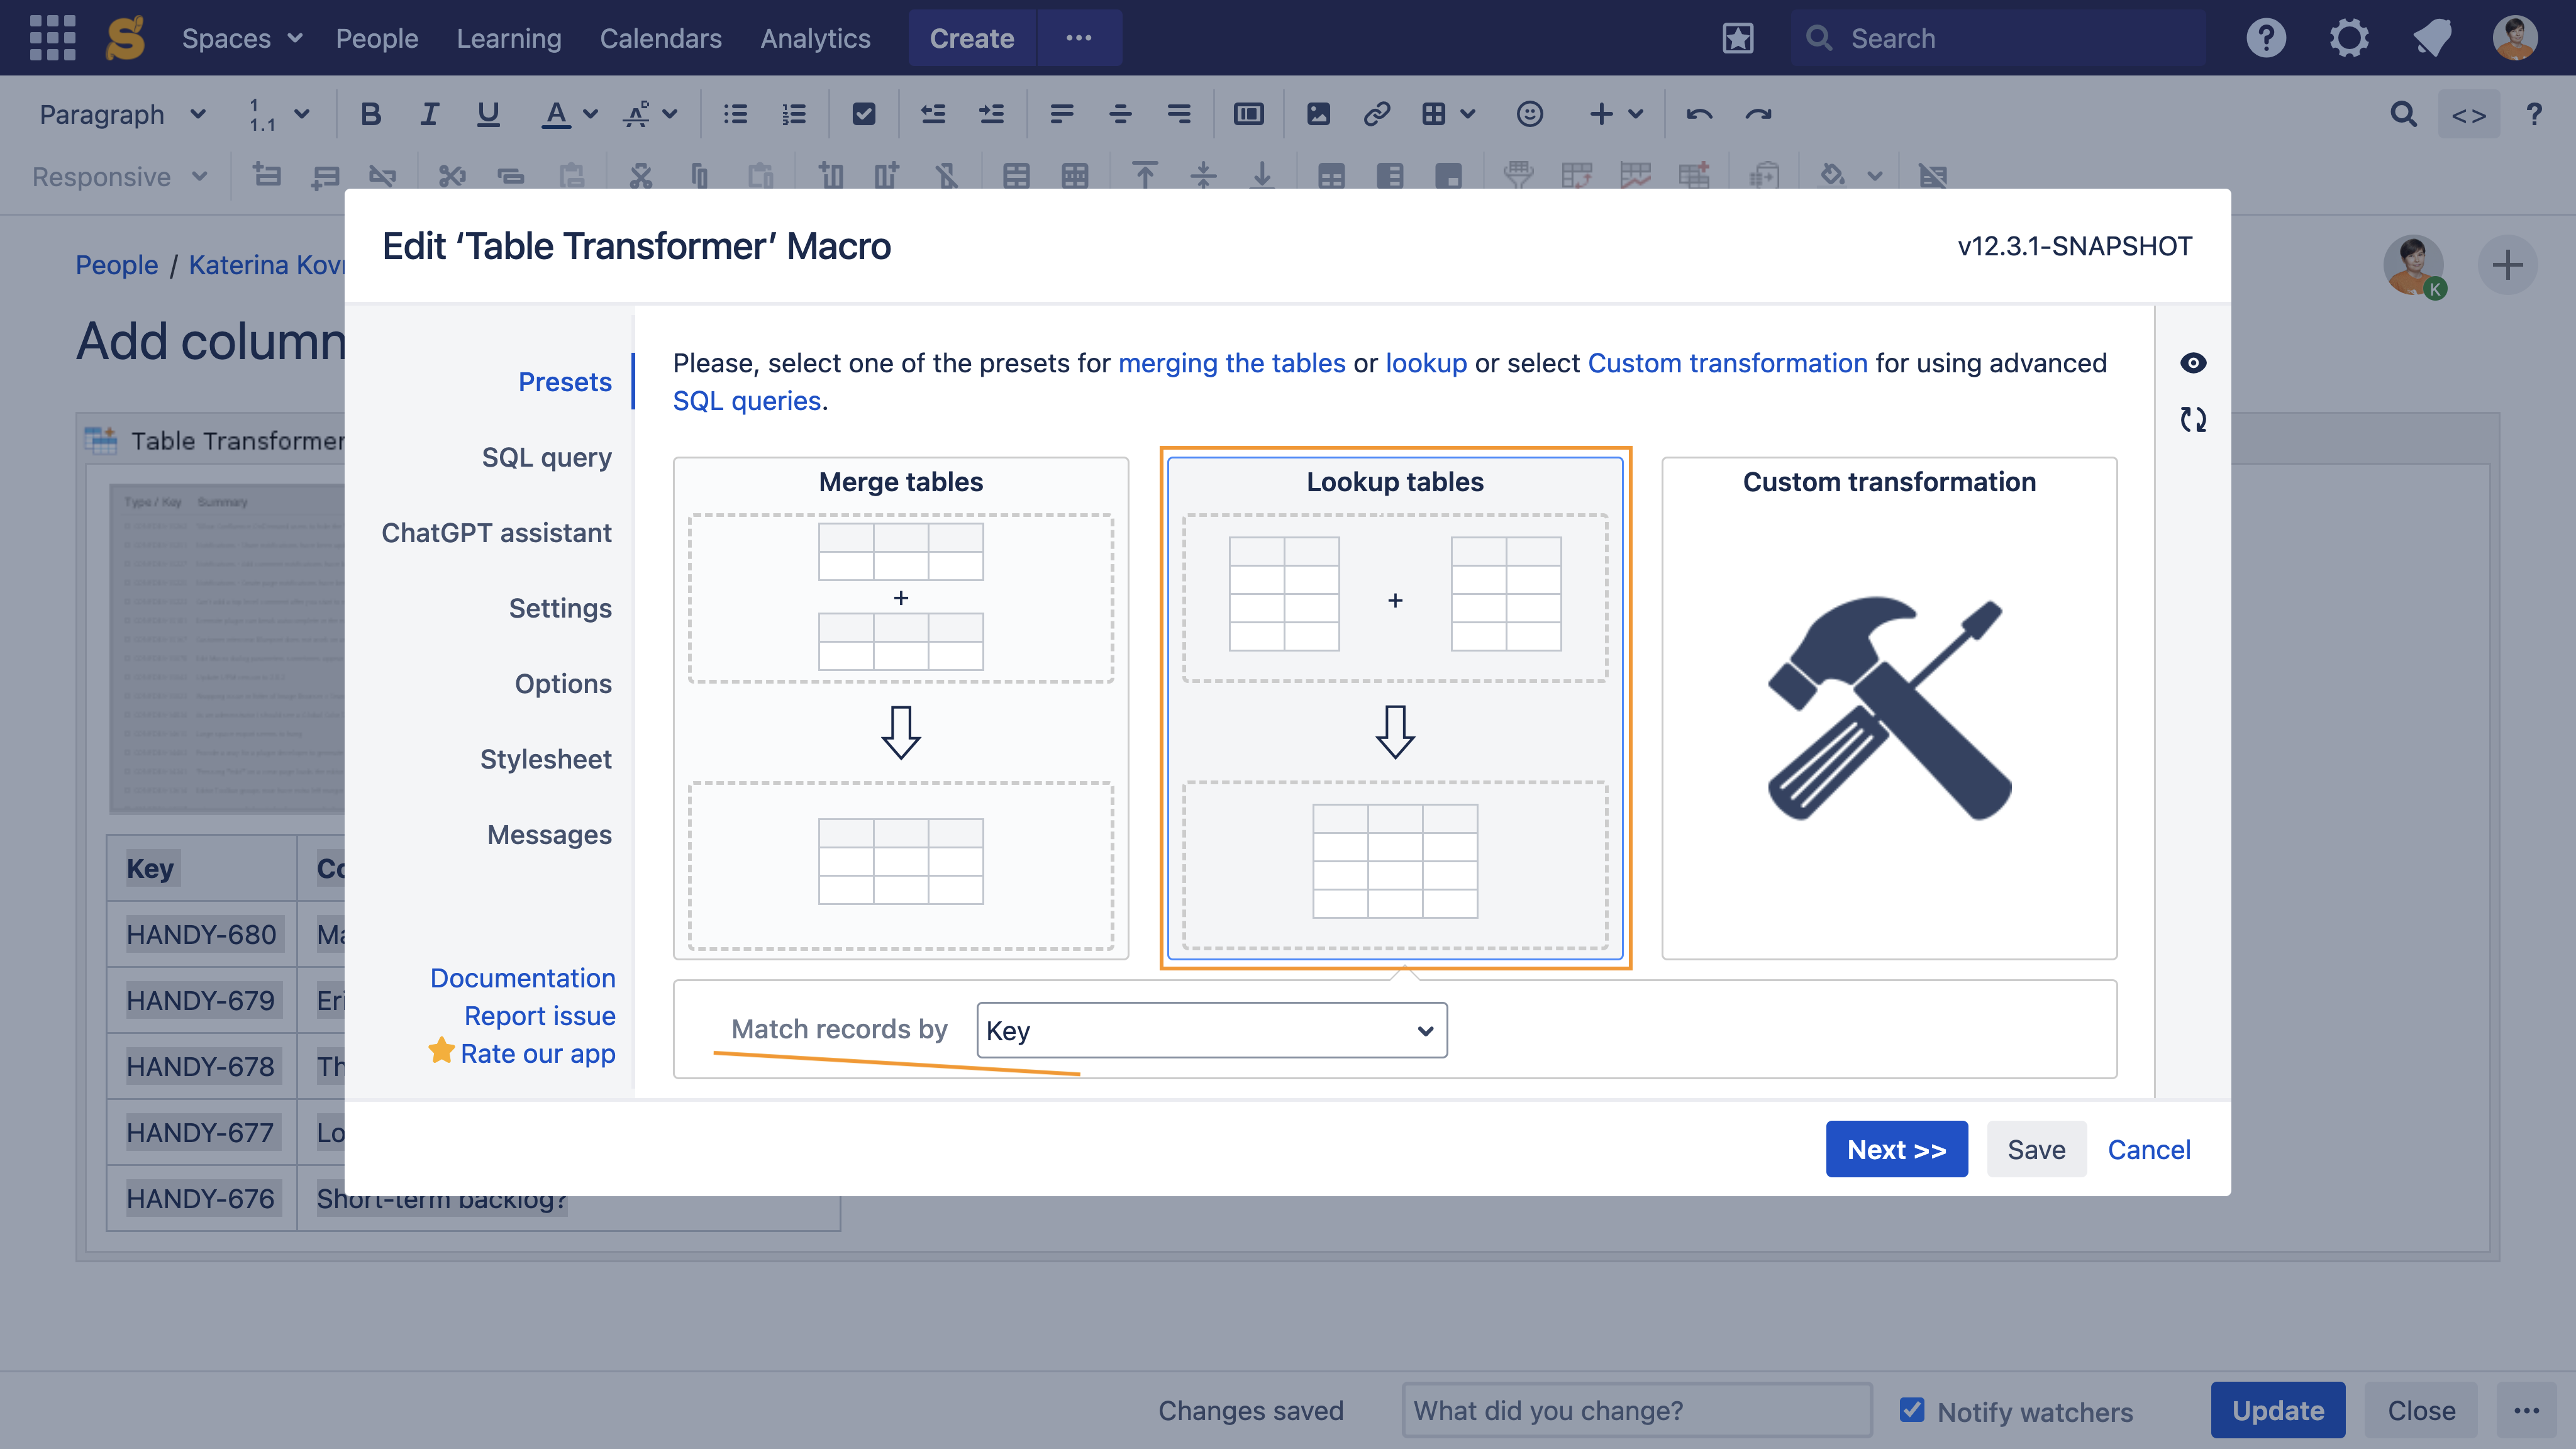Click Save button in macro dialog

[2036, 1149]
